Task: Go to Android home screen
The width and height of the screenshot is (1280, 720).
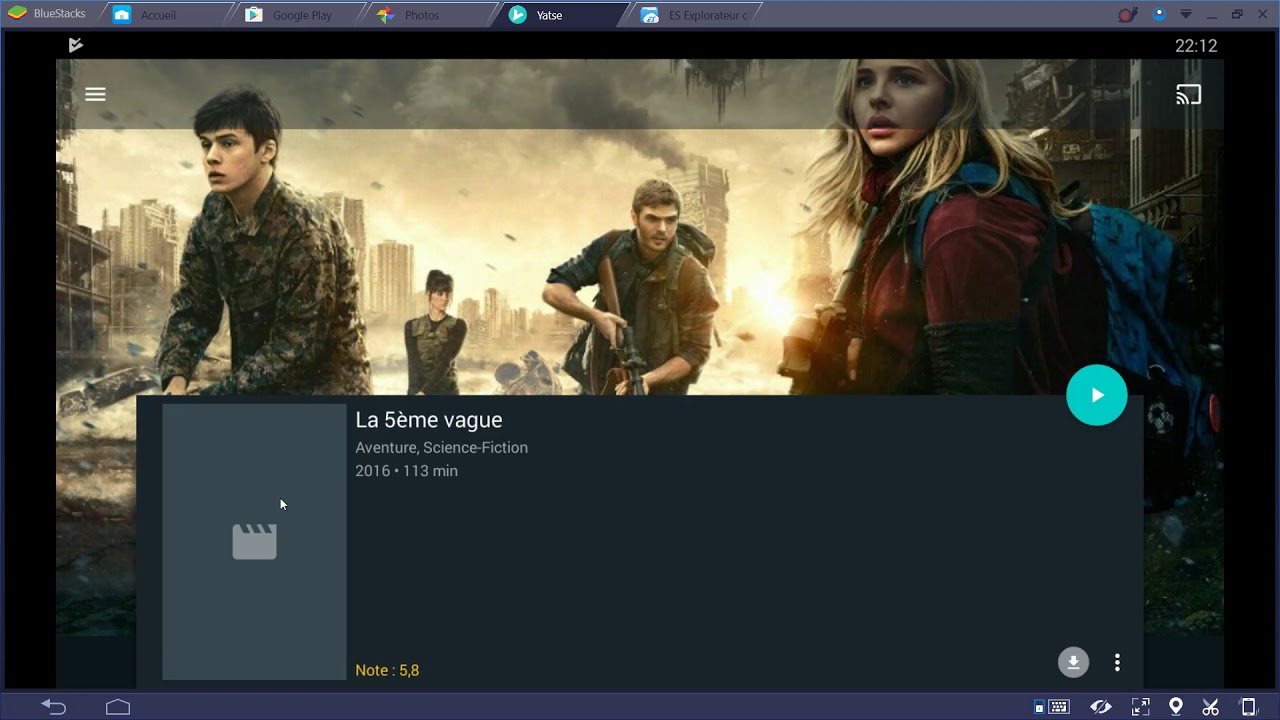Action: pyautogui.click(x=118, y=707)
